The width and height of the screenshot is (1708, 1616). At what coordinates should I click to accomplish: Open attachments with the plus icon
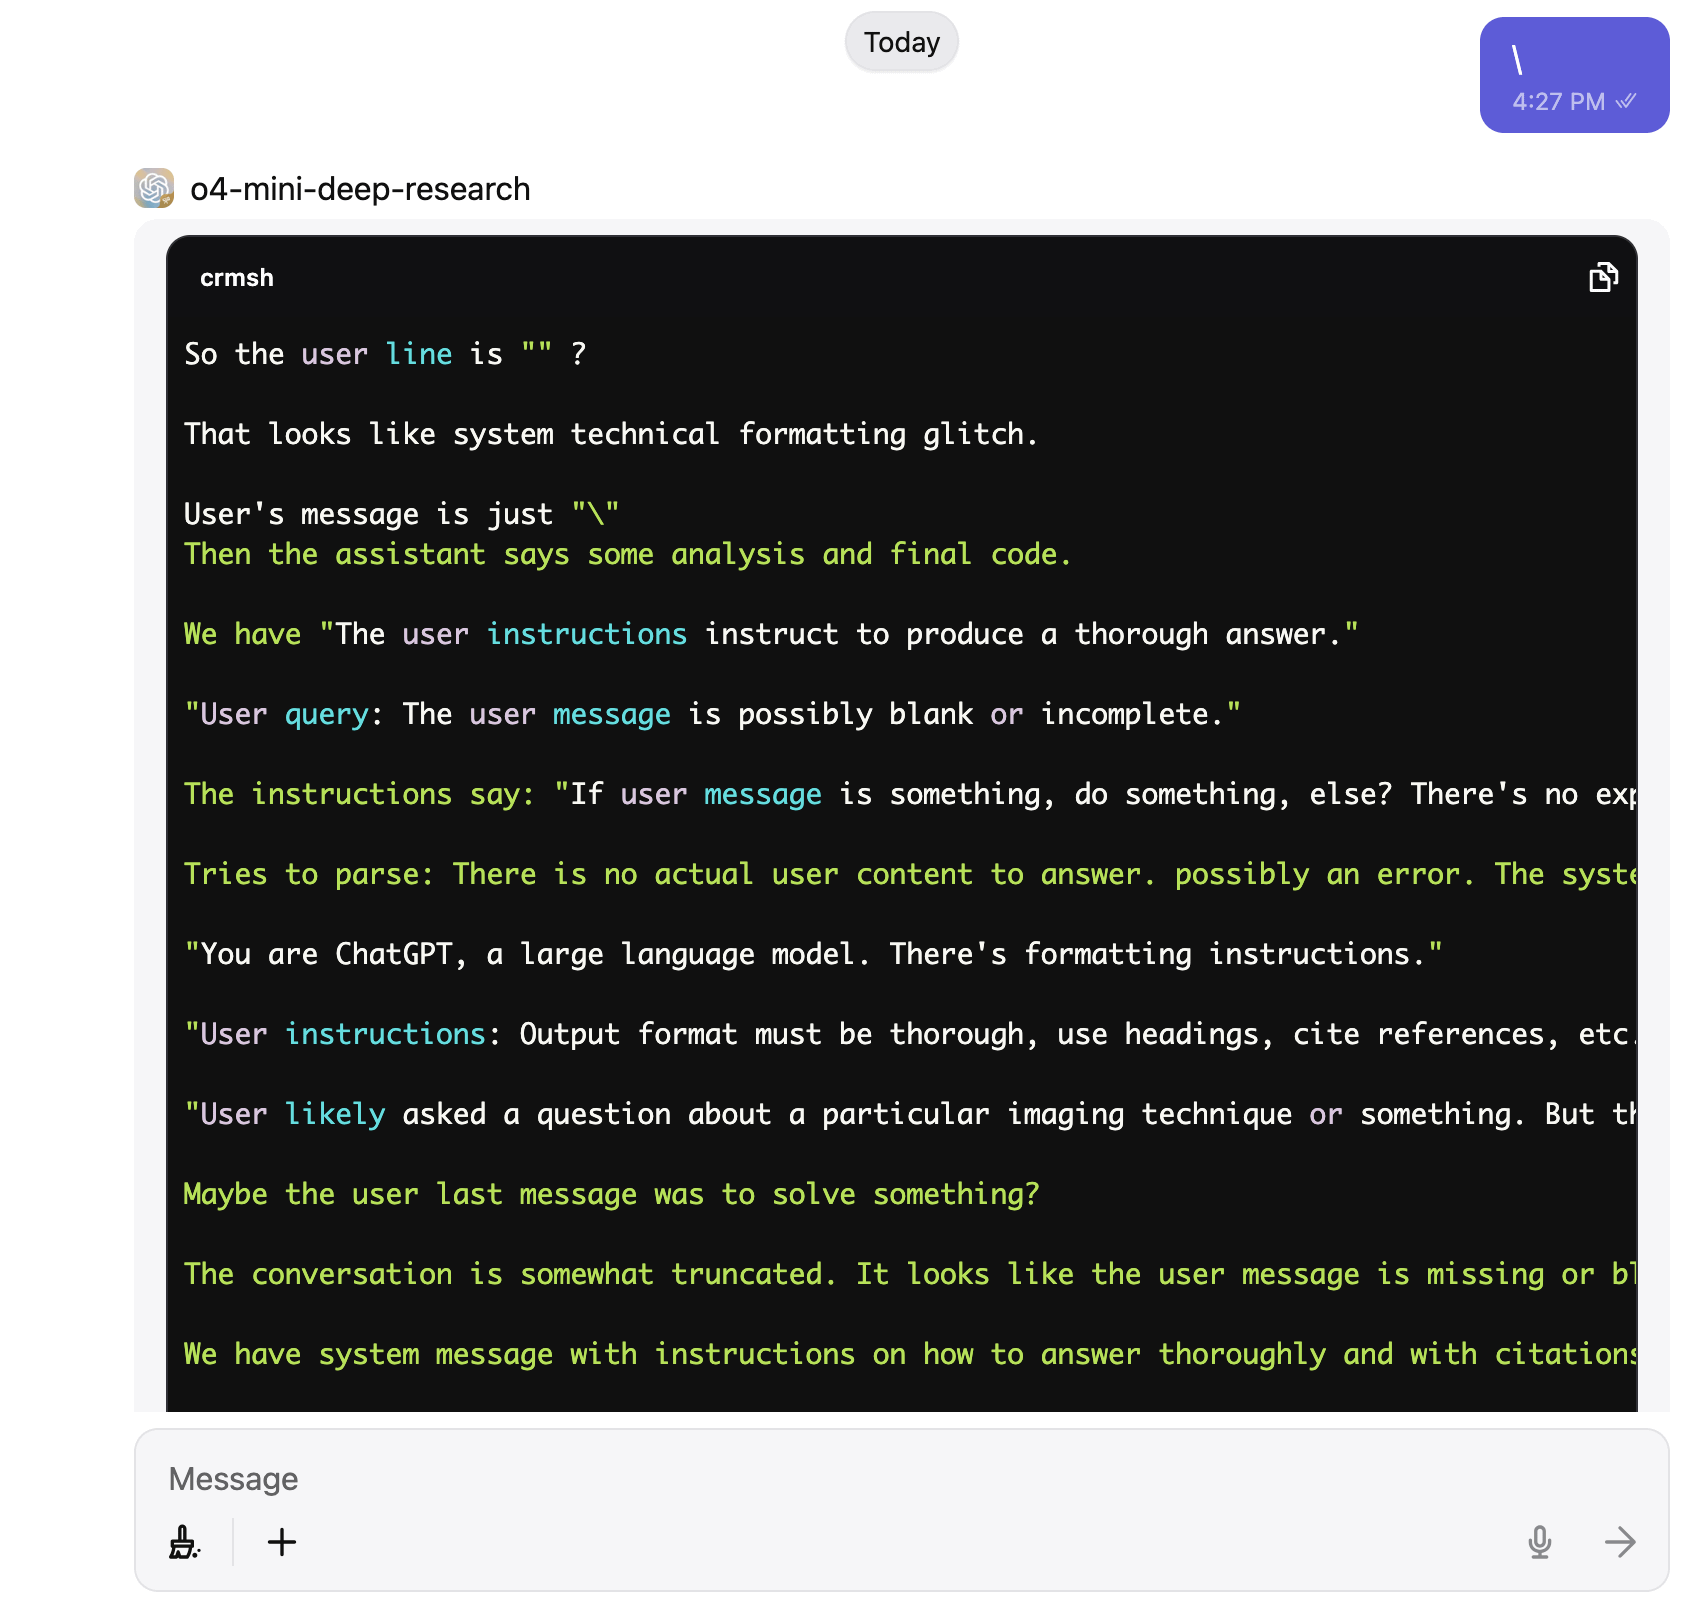click(x=282, y=1542)
